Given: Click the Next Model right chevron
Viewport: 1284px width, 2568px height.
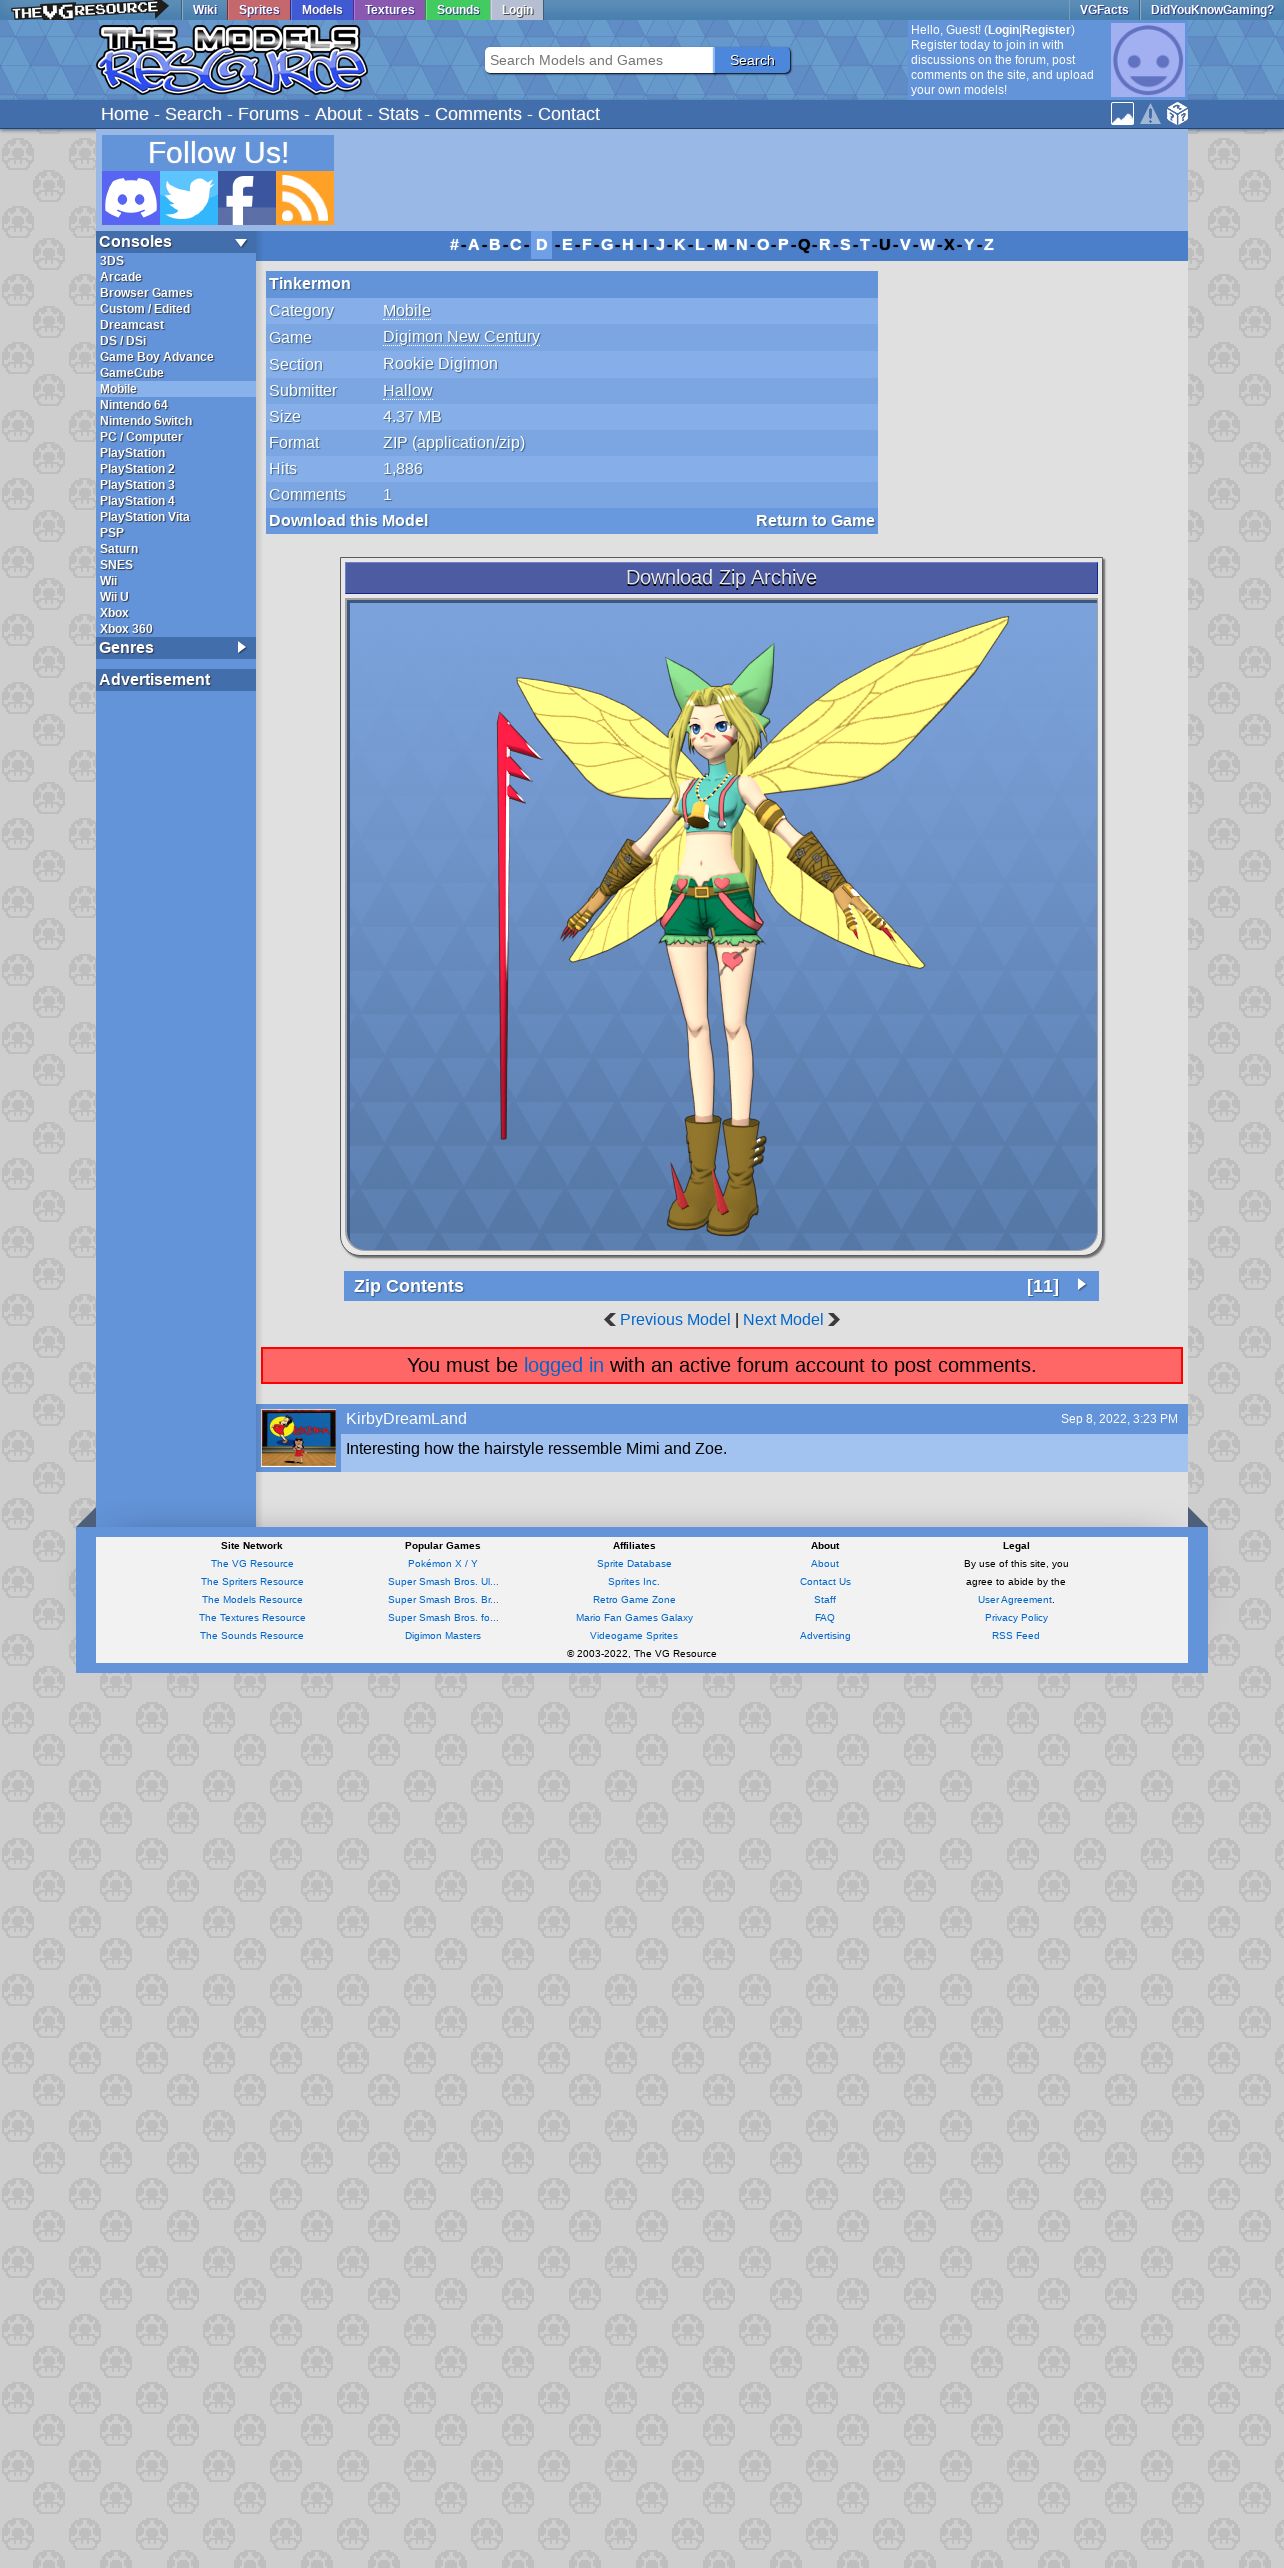Looking at the screenshot, I should click(834, 1319).
